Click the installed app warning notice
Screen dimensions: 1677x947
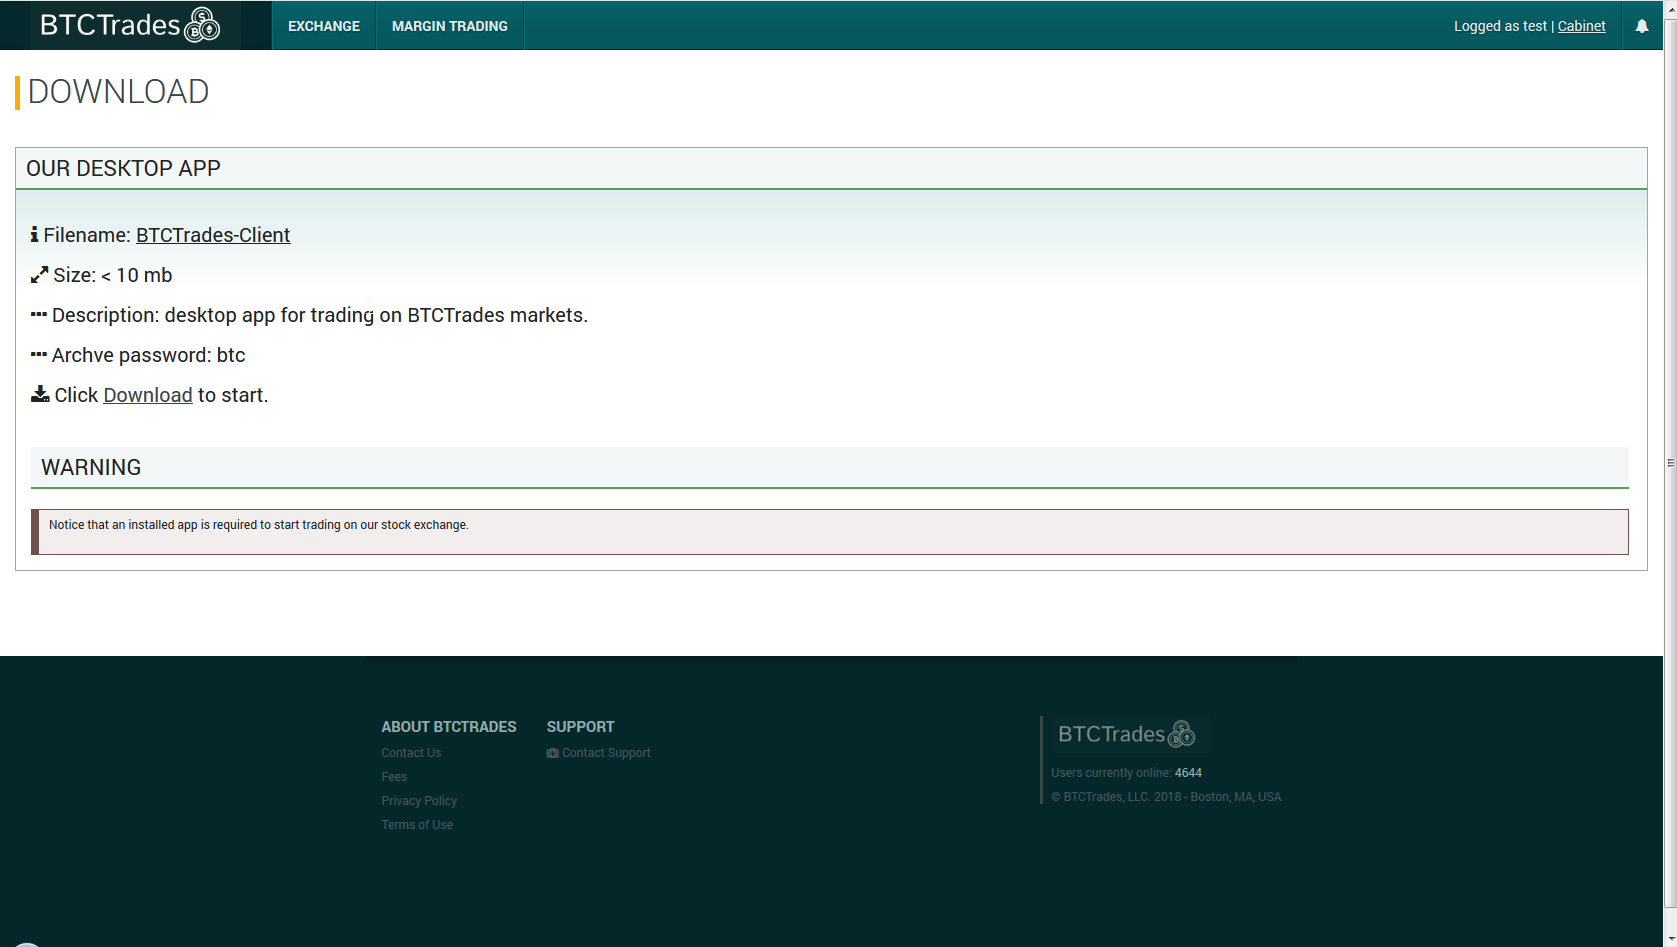click(830, 532)
